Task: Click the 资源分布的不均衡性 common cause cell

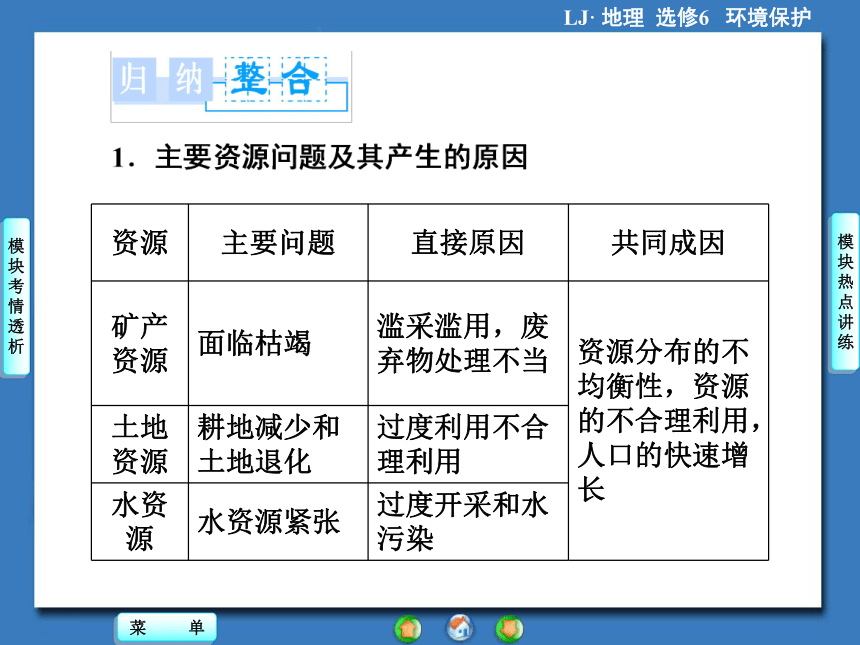Action: (x=669, y=421)
